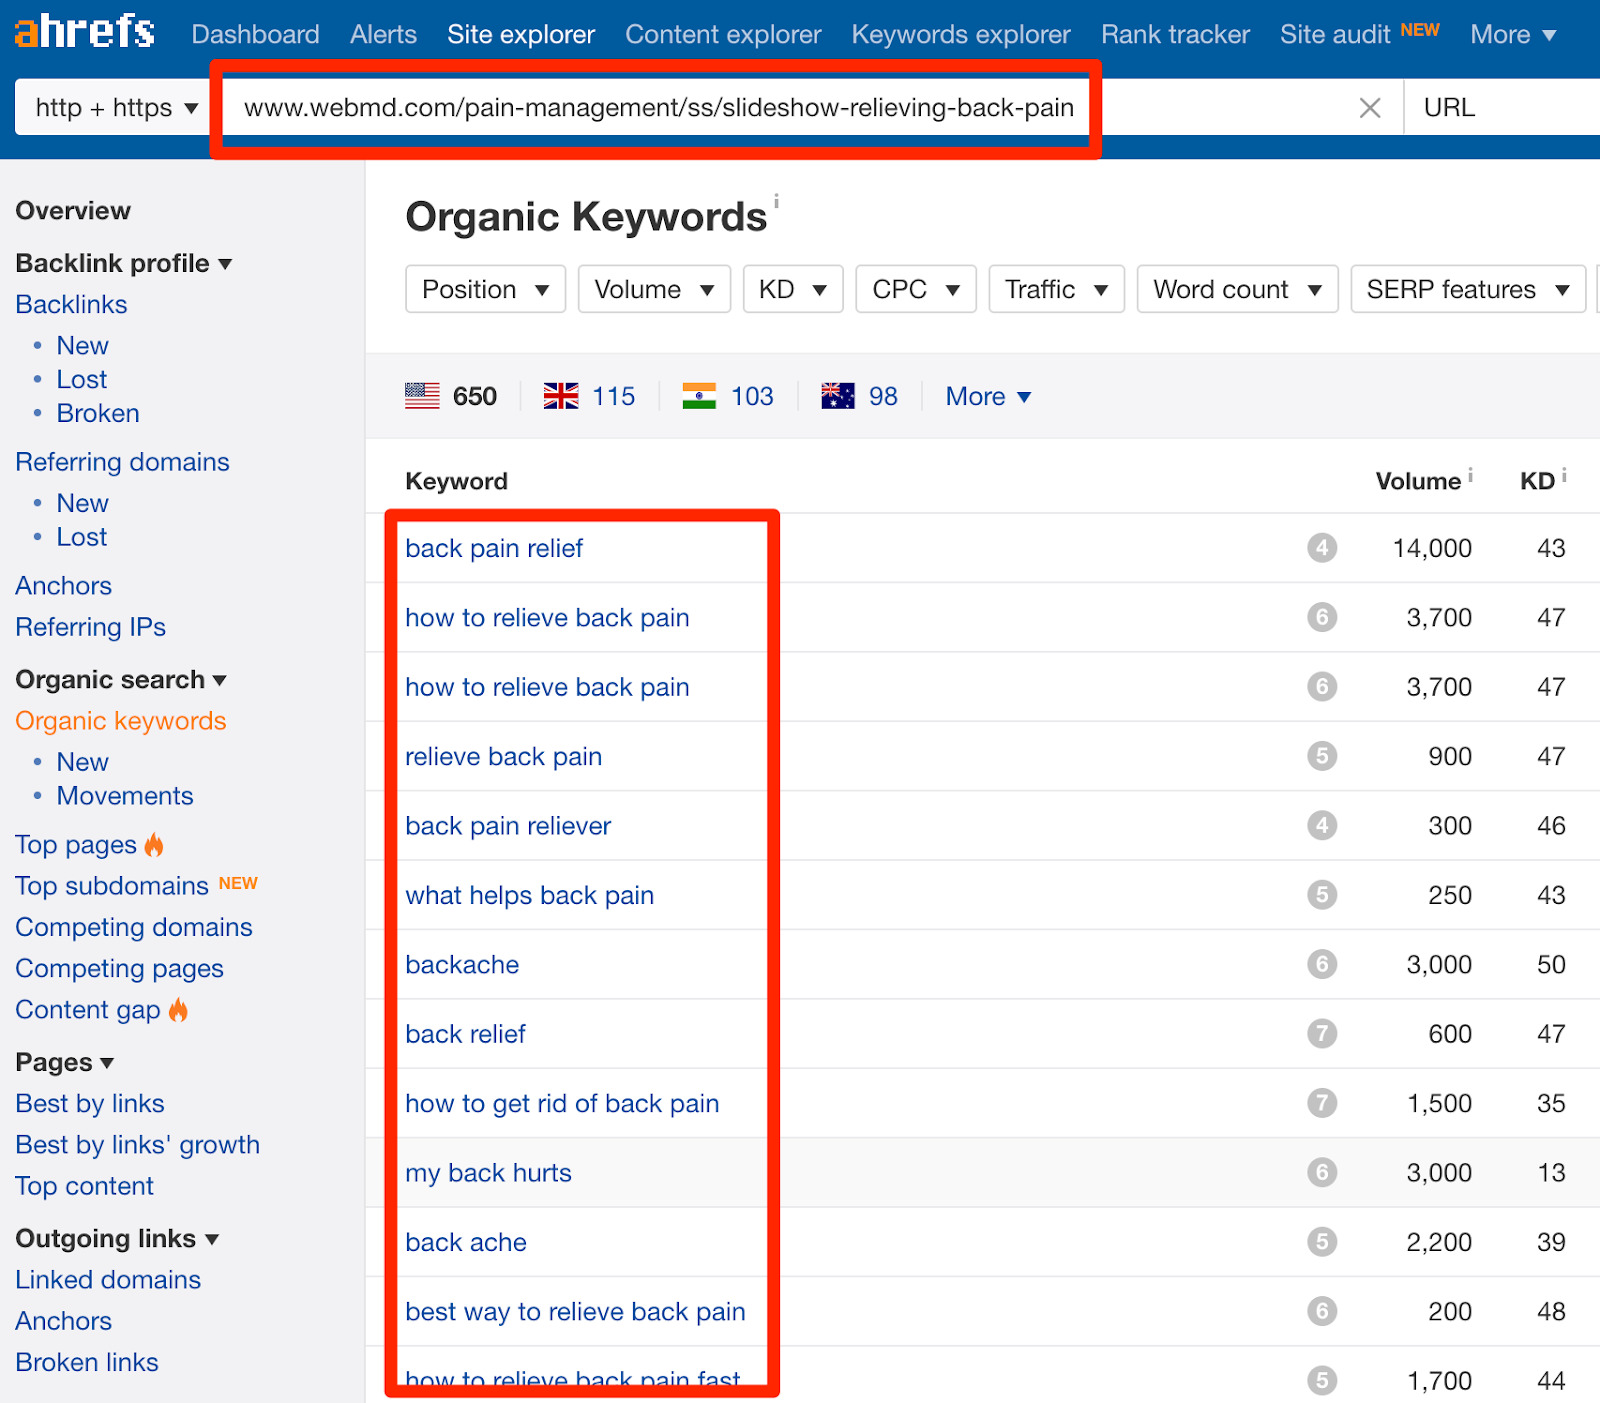
Task: Expand the More countries dropdown
Action: coord(988,397)
